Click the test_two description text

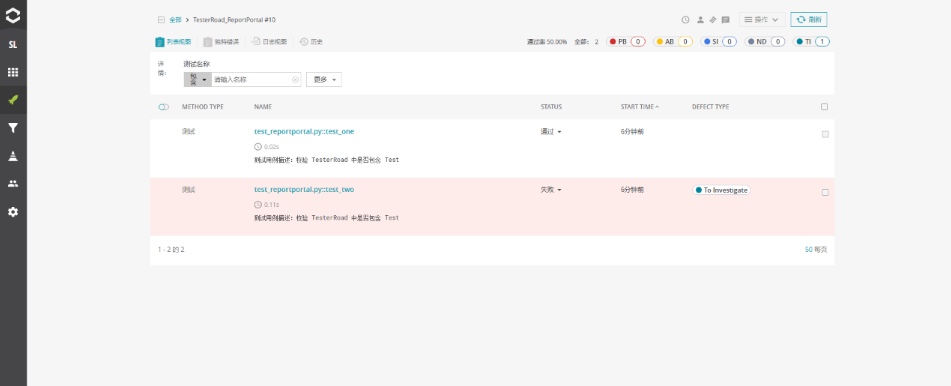[326, 218]
